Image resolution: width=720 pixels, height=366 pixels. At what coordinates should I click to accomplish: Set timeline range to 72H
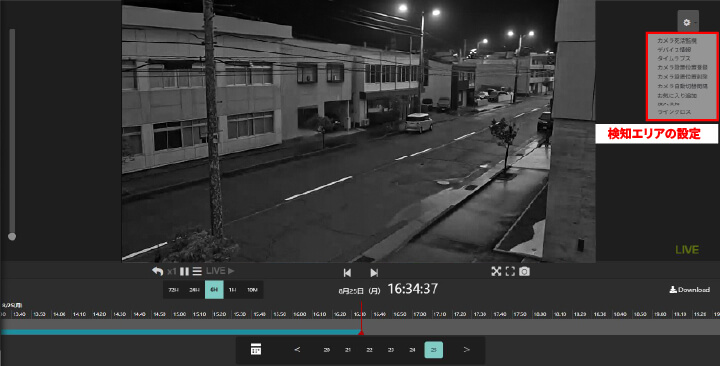pyautogui.click(x=173, y=290)
